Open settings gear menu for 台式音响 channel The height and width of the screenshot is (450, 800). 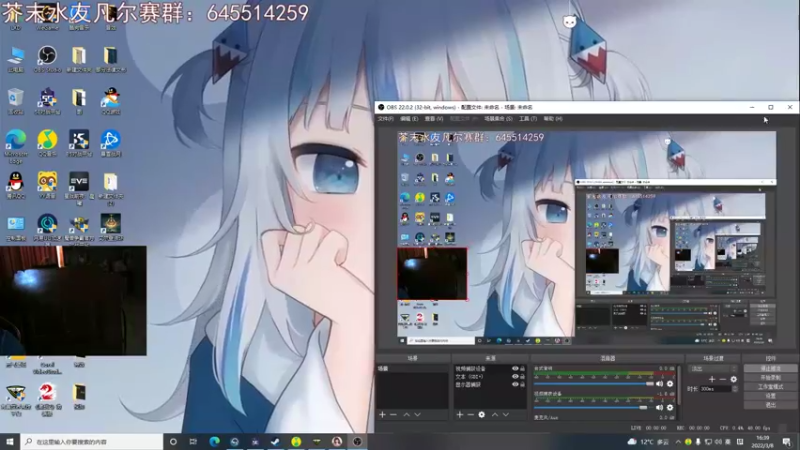click(670, 384)
